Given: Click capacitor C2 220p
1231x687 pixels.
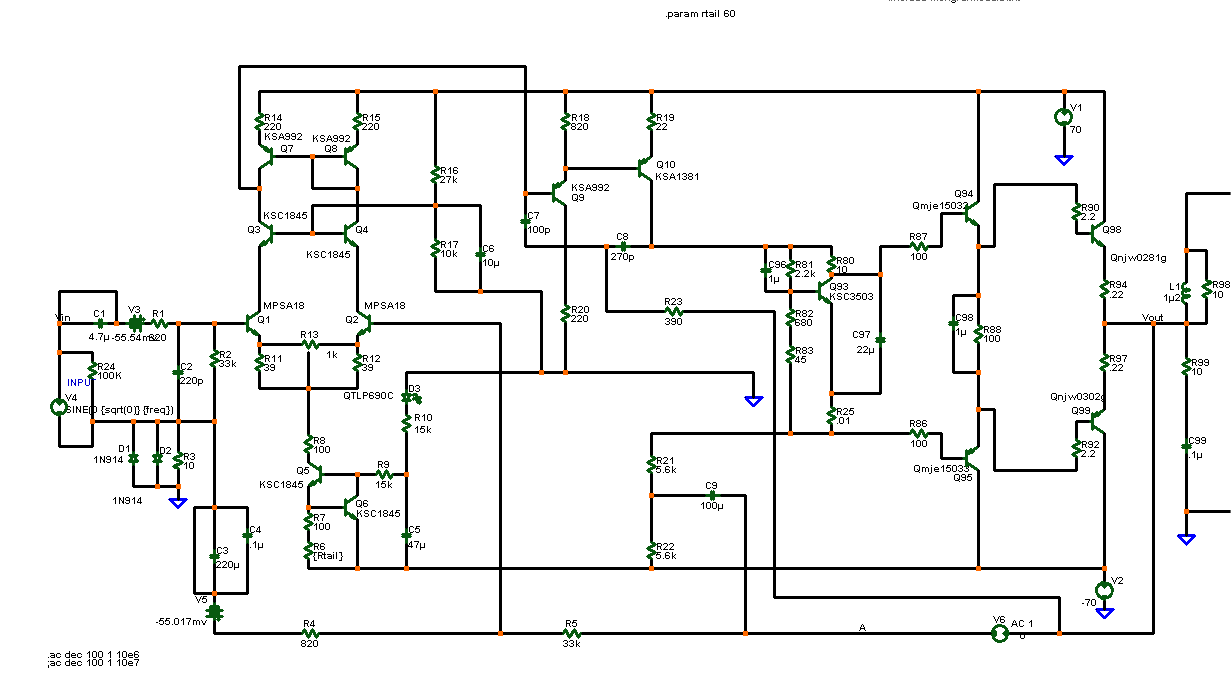Looking at the screenshot, I should 178,372.
